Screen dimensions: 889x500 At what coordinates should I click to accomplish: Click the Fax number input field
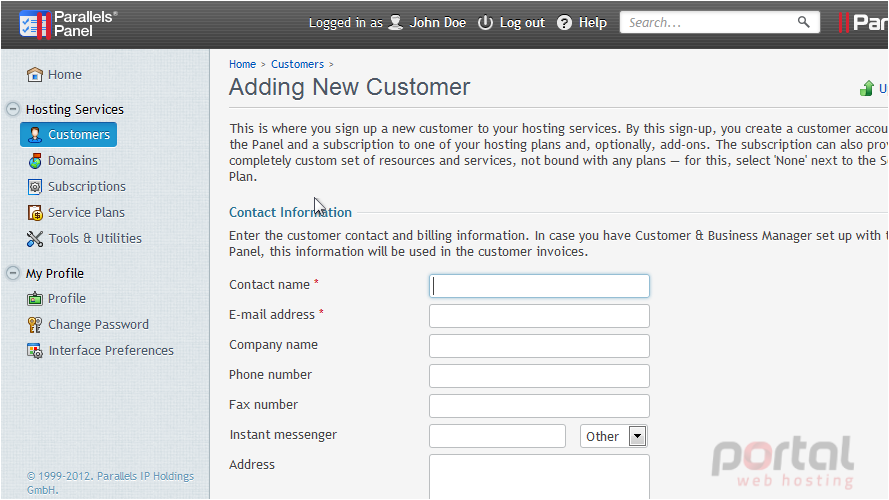(539, 406)
